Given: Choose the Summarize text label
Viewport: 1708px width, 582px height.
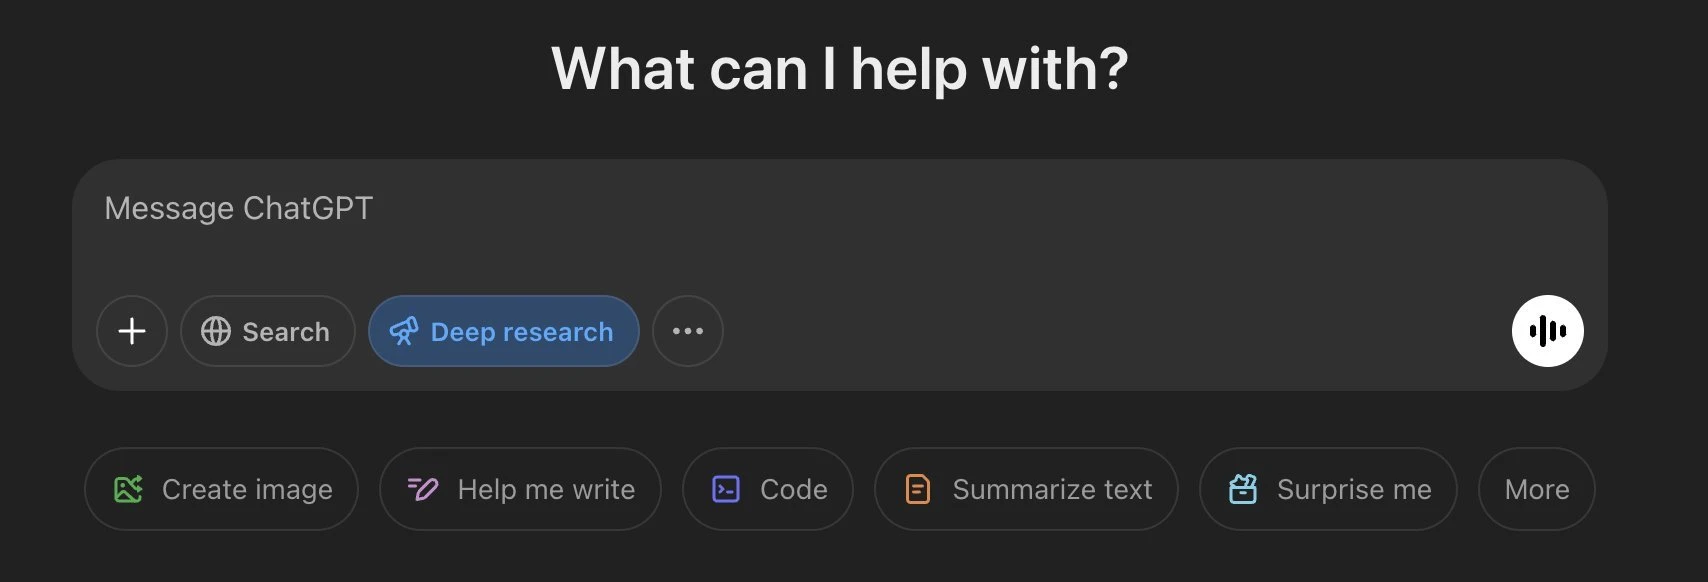Looking at the screenshot, I should point(1052,489).
